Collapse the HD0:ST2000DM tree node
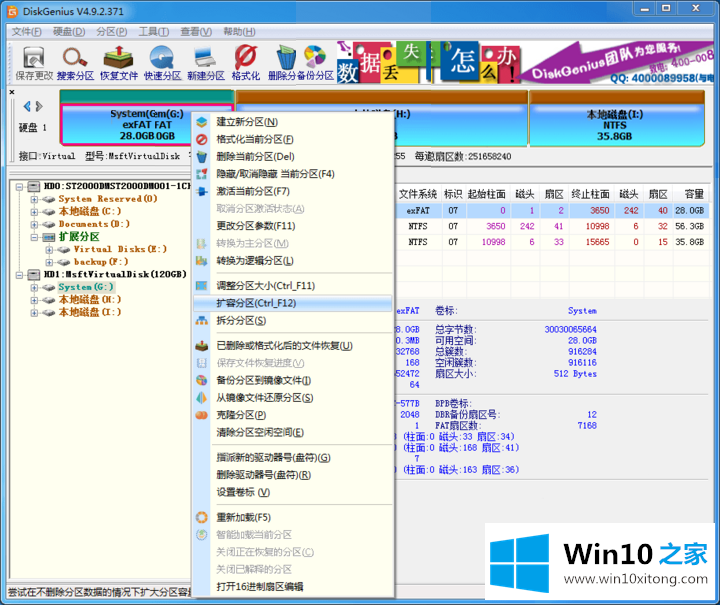The image size is (720, 605). [20, 186]
